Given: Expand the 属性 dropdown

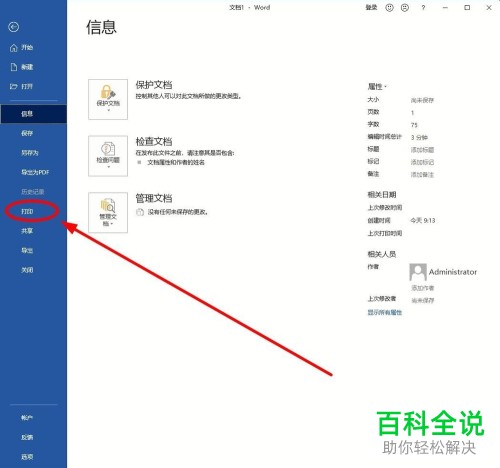Looking at the screenshot, I should point(377,87).
